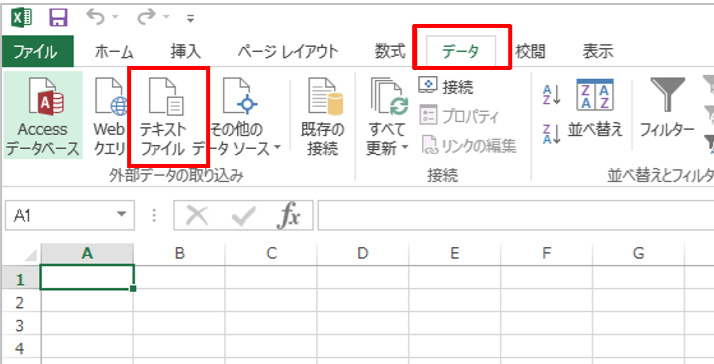
Task: Click cell D3
Action: pos(363,324)
